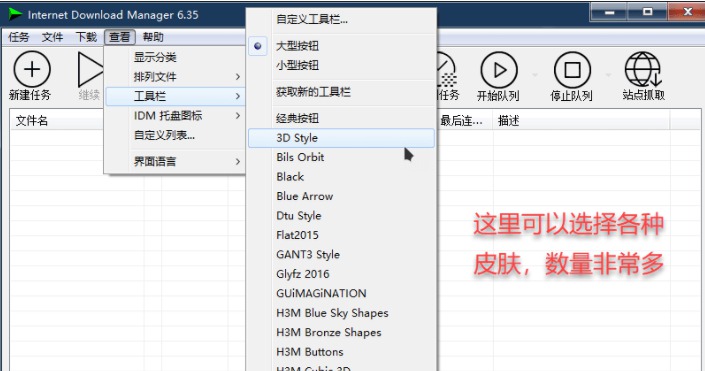Choose 获取新的工具栏
705x371 pixels.
point(342,92)
